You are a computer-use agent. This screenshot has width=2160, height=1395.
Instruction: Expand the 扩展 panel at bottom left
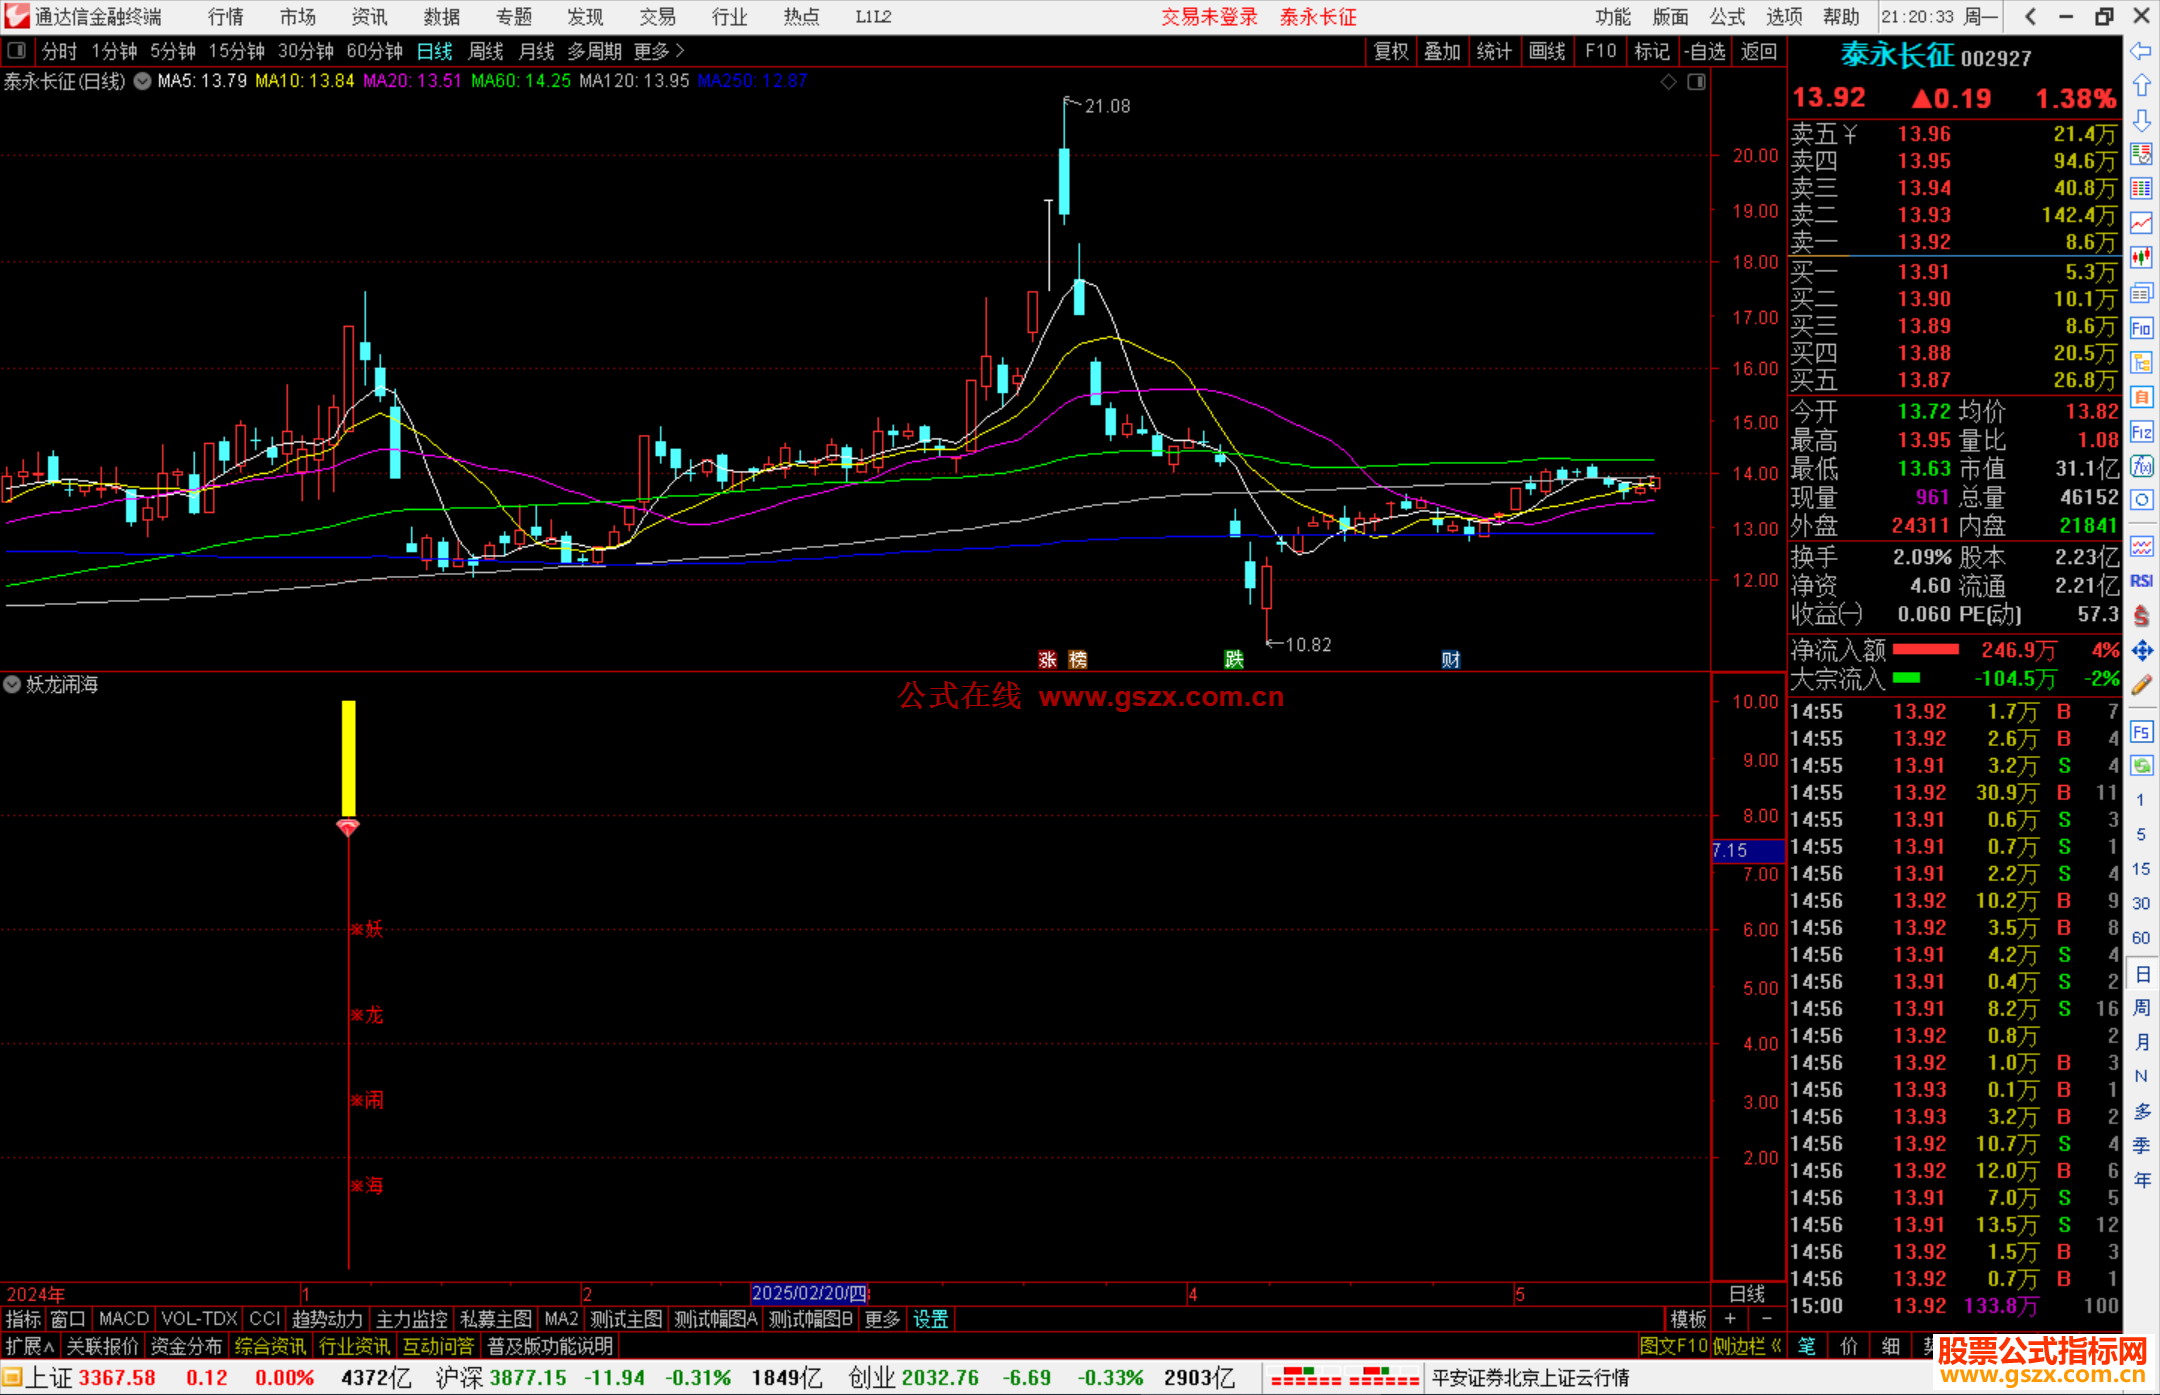[30, 1346]
